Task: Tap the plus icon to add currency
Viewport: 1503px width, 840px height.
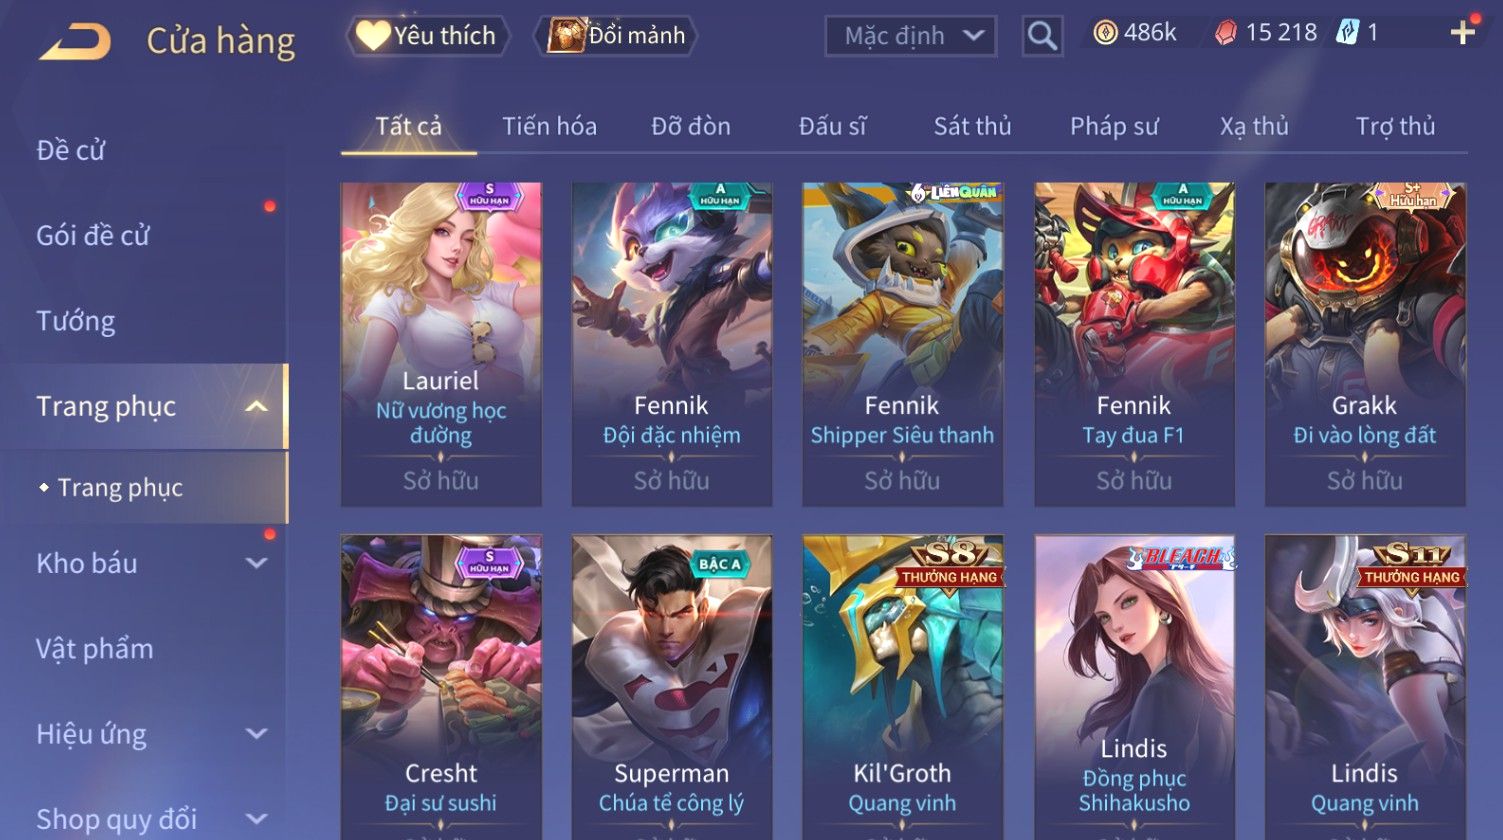Action: pyautogui.click(x=1463, y=33)
